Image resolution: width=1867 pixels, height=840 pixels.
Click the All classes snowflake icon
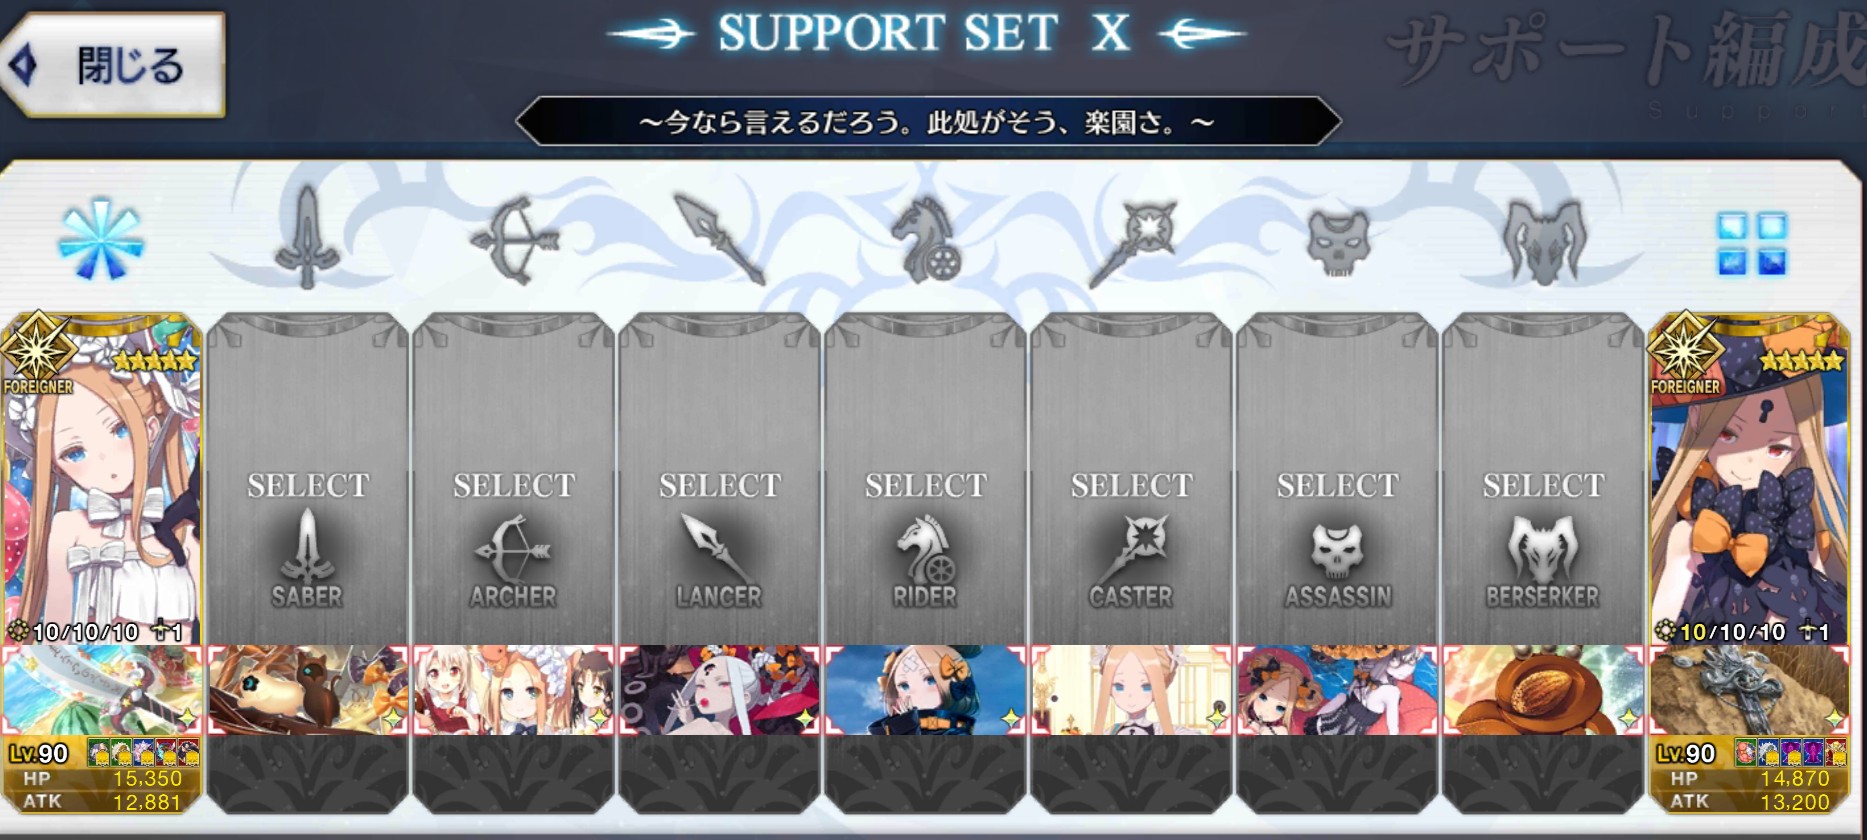(x=101, y=239)
